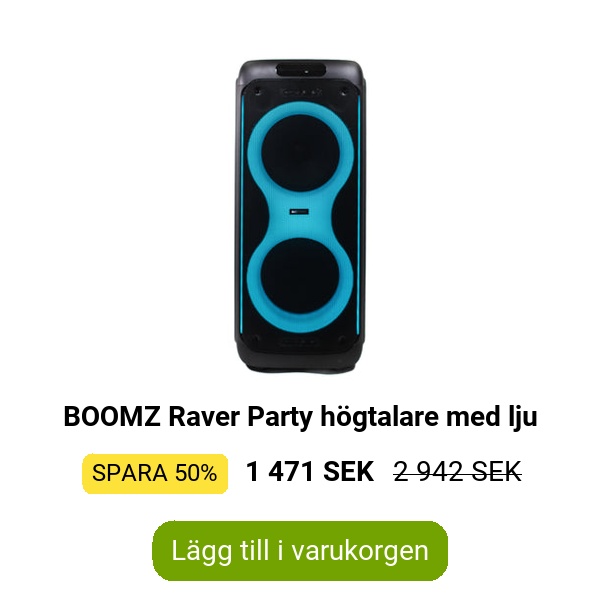This screenshot has width=600, height=600.
Task: Select the word BOOMZ in the product title
Action: pyautogui.click(x=112, y=416)
